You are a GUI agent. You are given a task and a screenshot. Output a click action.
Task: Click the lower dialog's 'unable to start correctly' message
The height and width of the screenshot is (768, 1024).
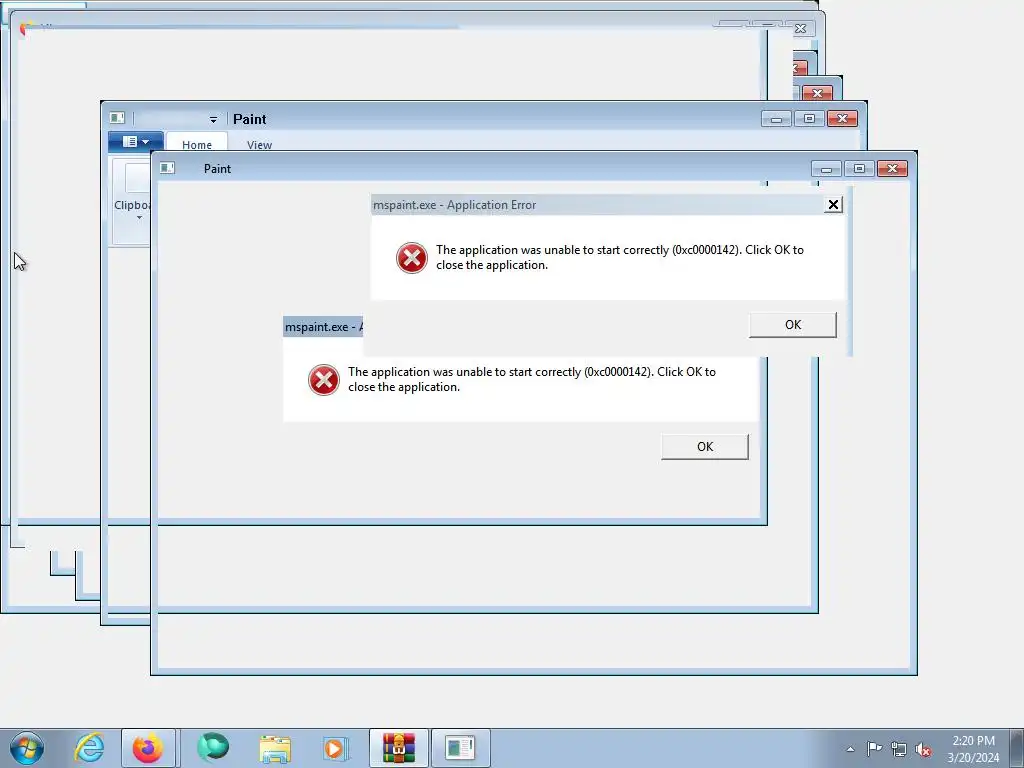pyautogui.click(x=532, y=379)
